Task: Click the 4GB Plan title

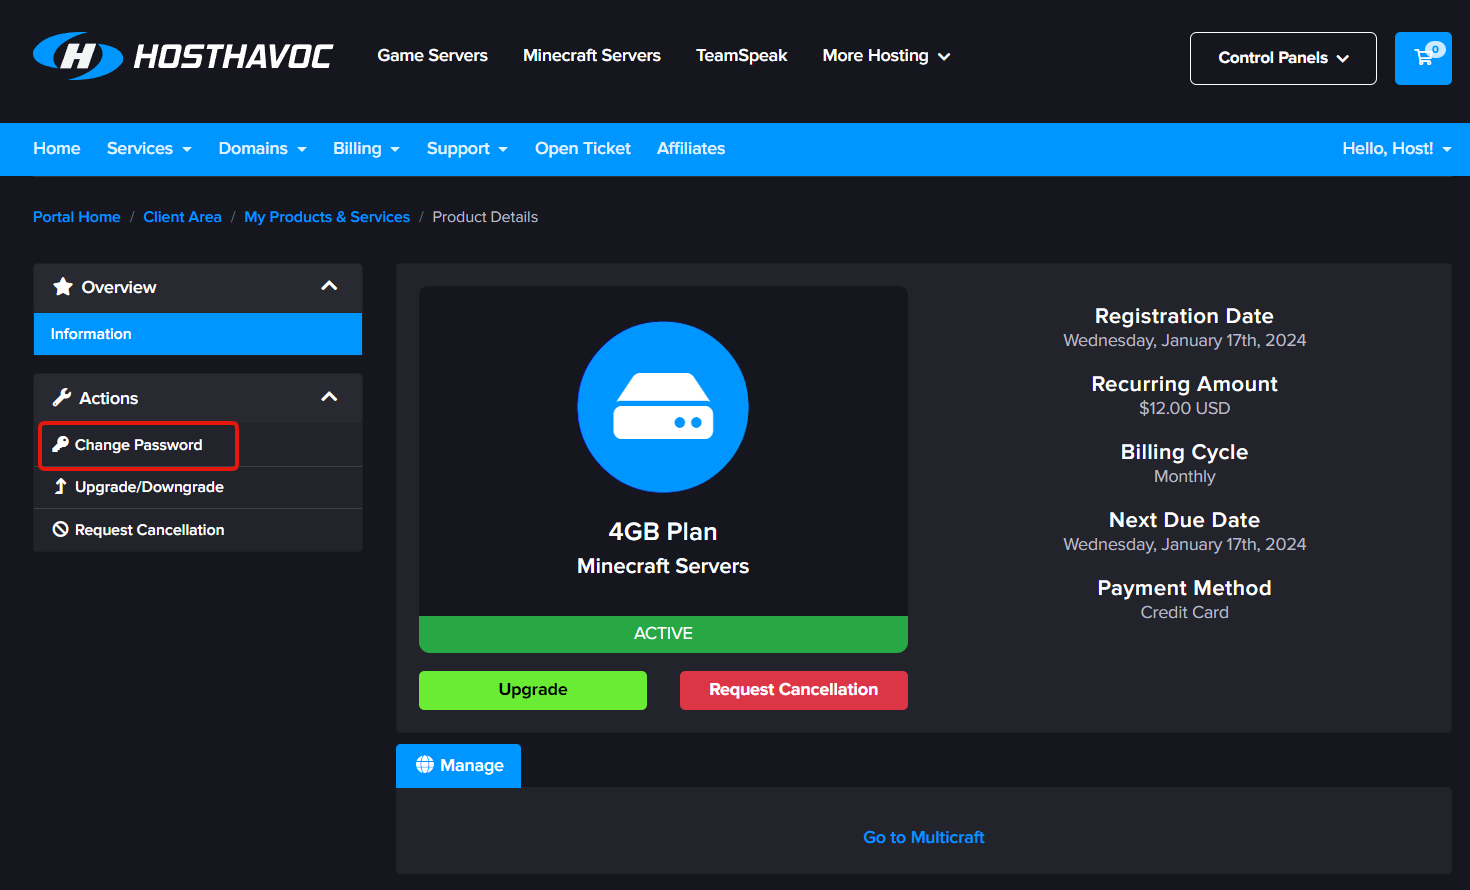Action: click(x=663, y=532)
